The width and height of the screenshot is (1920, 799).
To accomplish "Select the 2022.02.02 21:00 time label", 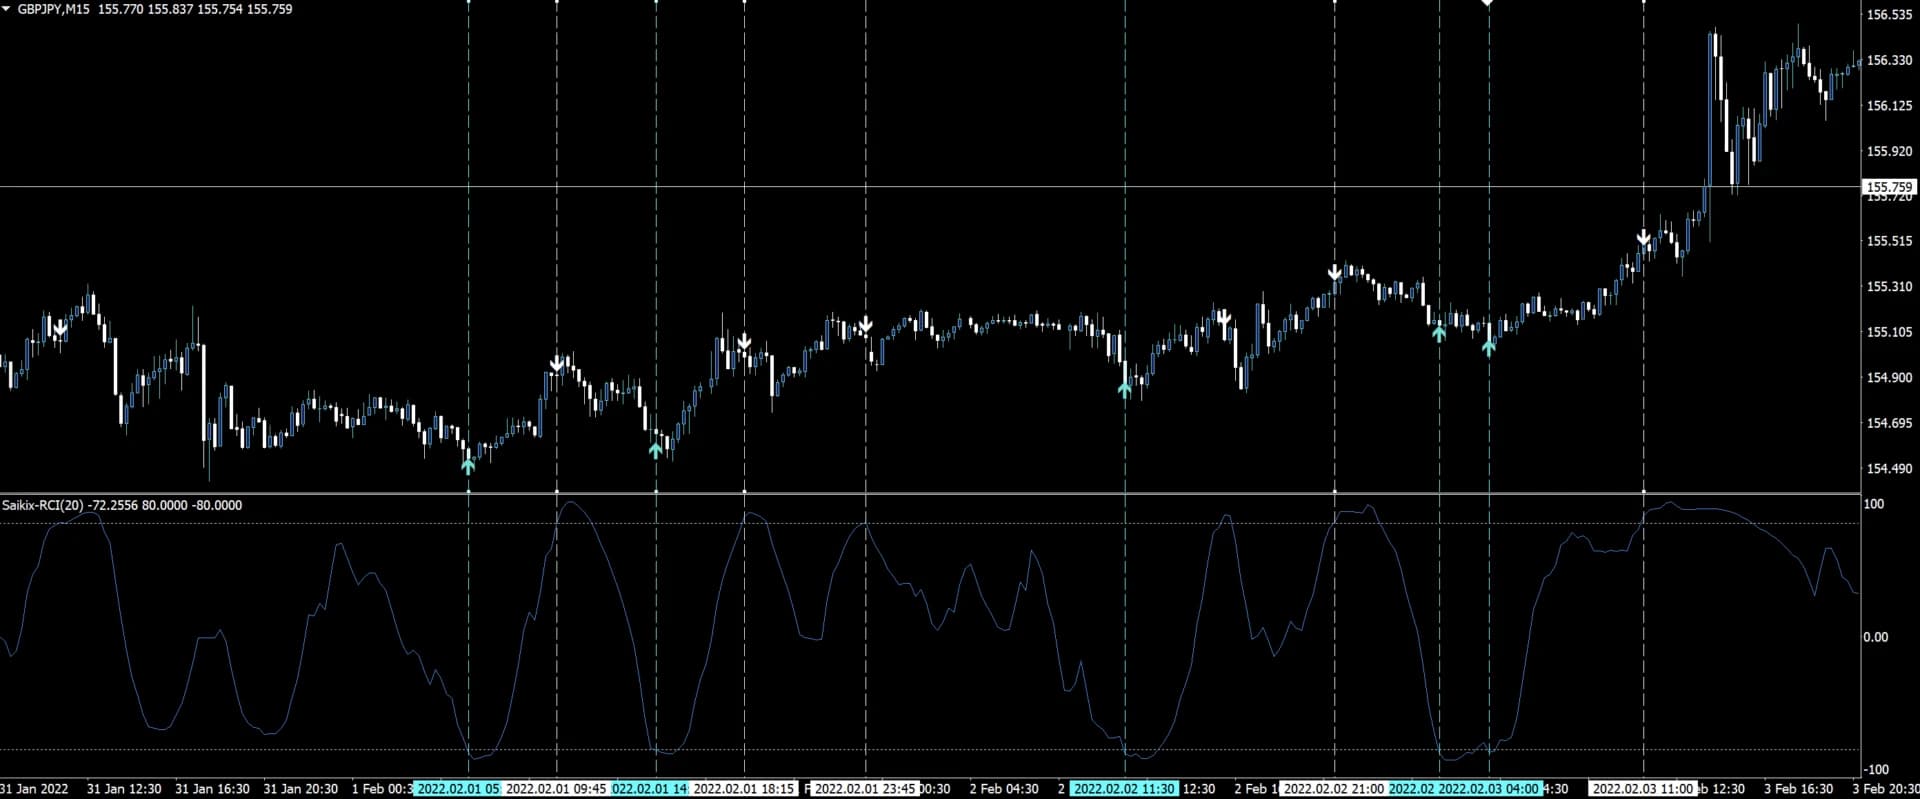I will pyautogui.click(x=1334, y=789).
